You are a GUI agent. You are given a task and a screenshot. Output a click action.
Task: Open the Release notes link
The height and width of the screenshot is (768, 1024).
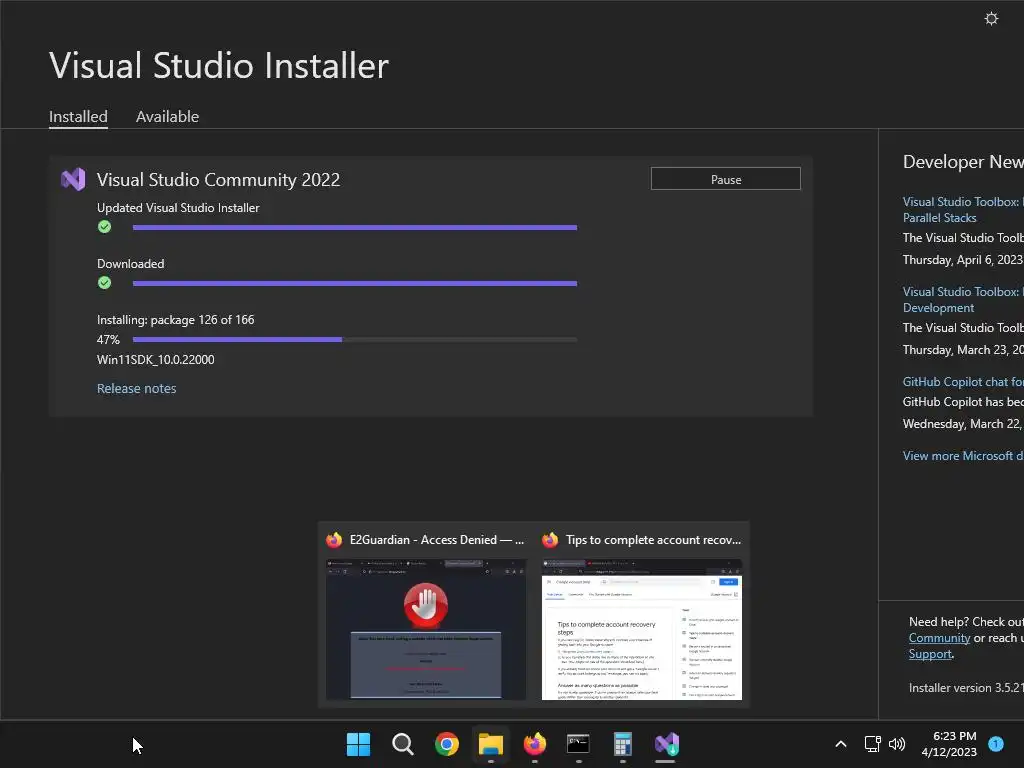[x=136, y=389]
